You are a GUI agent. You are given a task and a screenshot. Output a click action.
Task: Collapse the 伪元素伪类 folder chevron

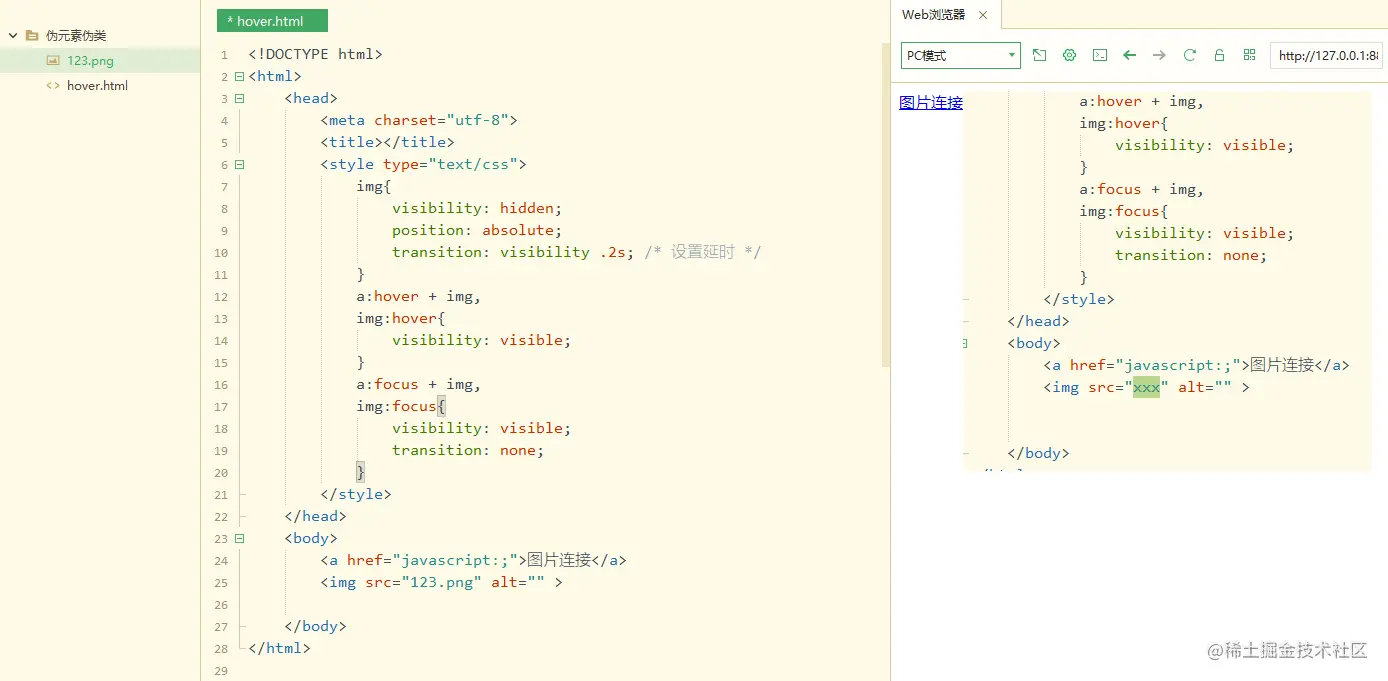tap(13, 35)
